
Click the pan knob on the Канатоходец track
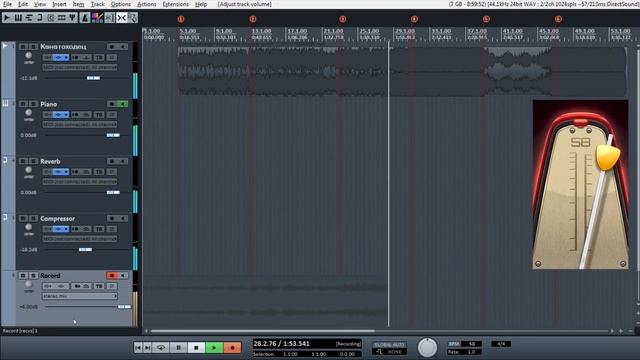(29, 56)
